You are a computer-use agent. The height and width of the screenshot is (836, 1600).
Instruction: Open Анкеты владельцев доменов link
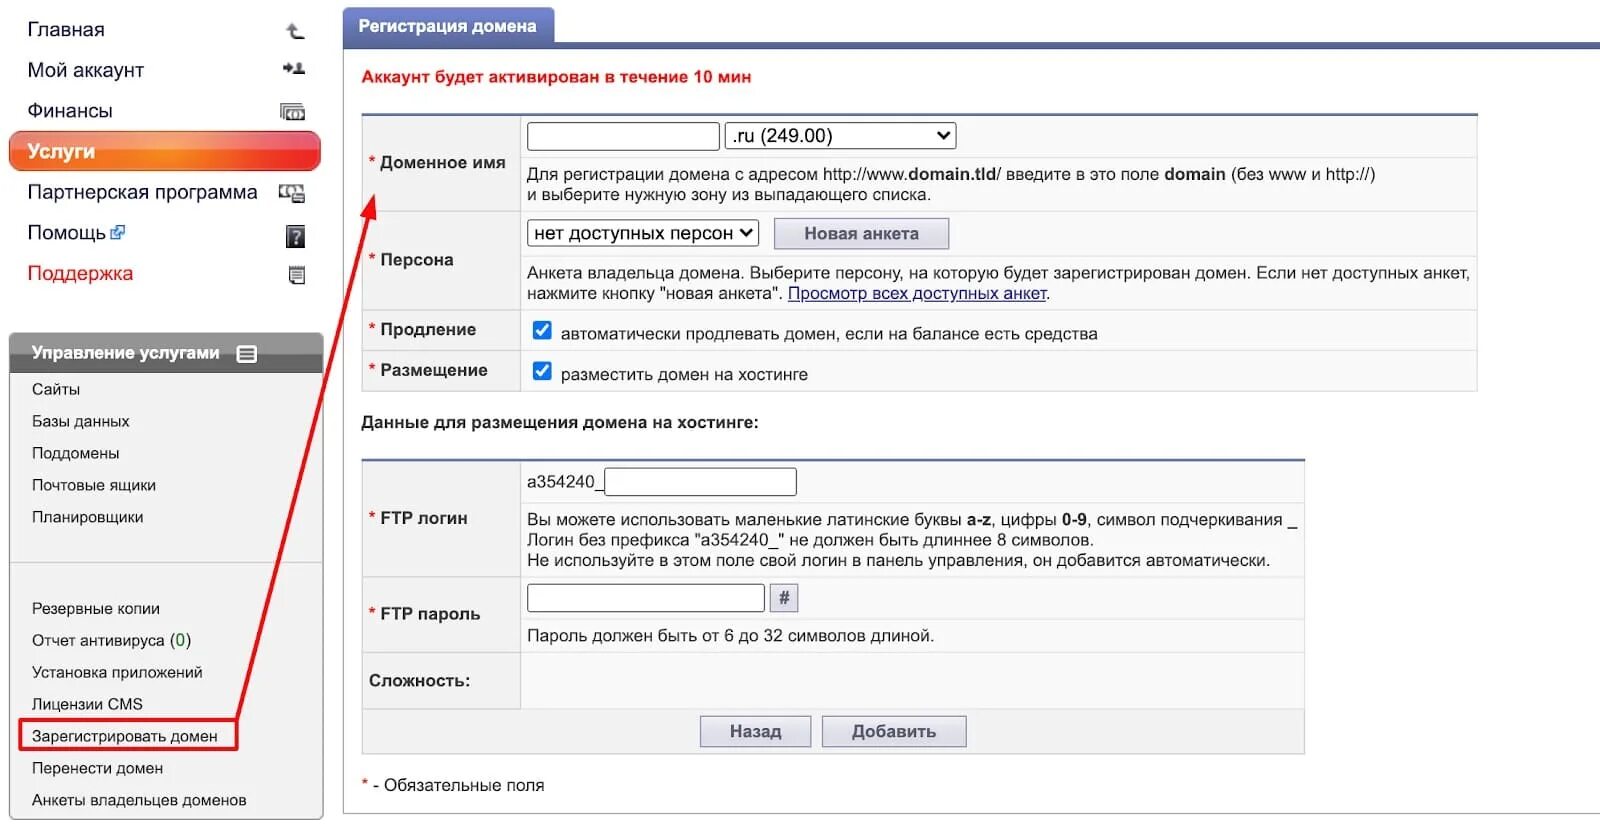[x=139, y=801]
